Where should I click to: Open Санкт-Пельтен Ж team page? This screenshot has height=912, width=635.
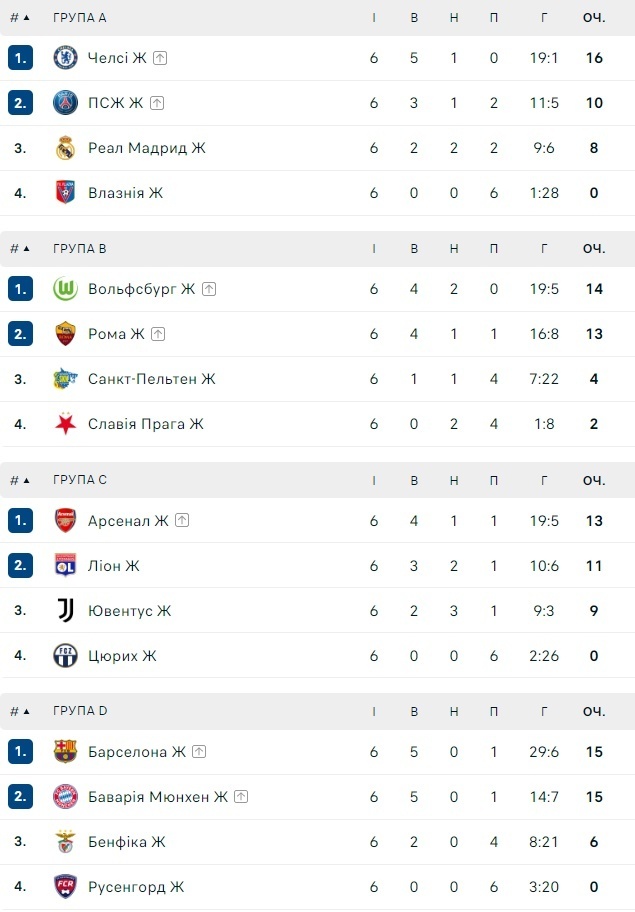(x=151, y=379)
